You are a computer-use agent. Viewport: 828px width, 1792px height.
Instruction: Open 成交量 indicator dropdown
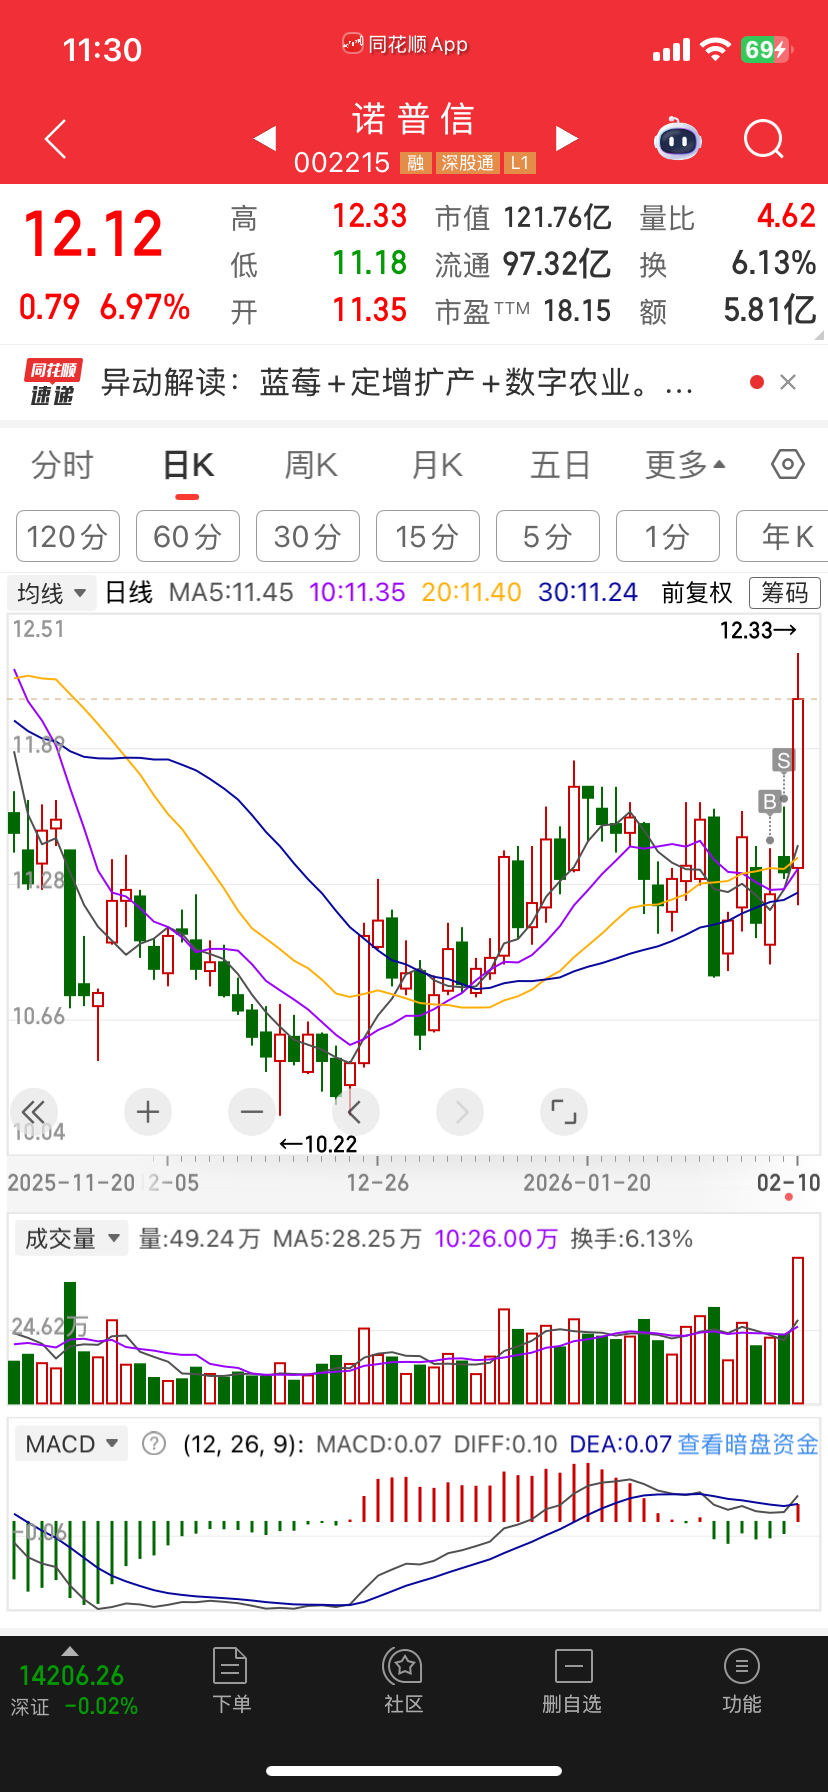pos(72,1239)
